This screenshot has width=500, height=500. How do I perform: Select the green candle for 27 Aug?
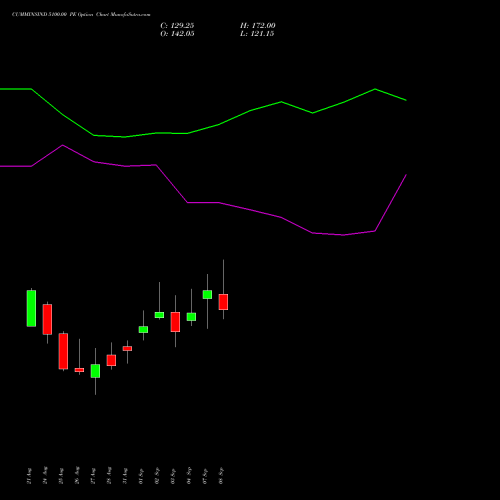click(95, 371)
